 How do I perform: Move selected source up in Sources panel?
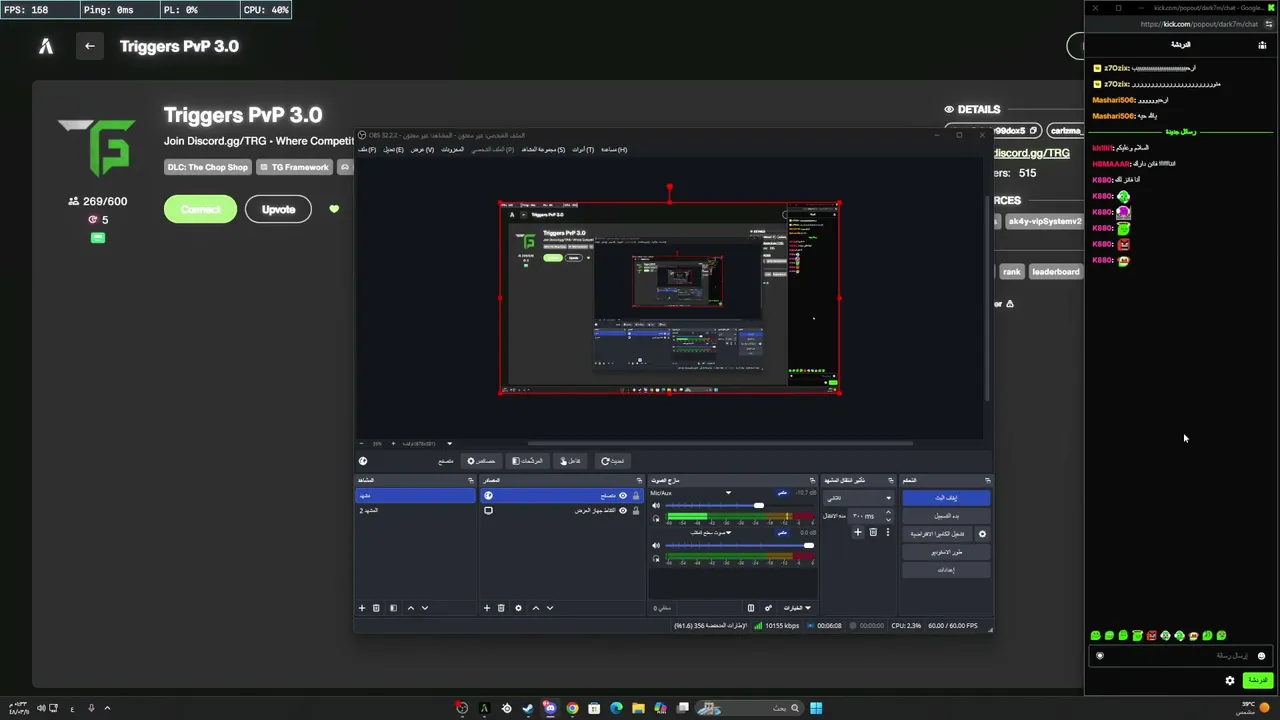point(535,608)
